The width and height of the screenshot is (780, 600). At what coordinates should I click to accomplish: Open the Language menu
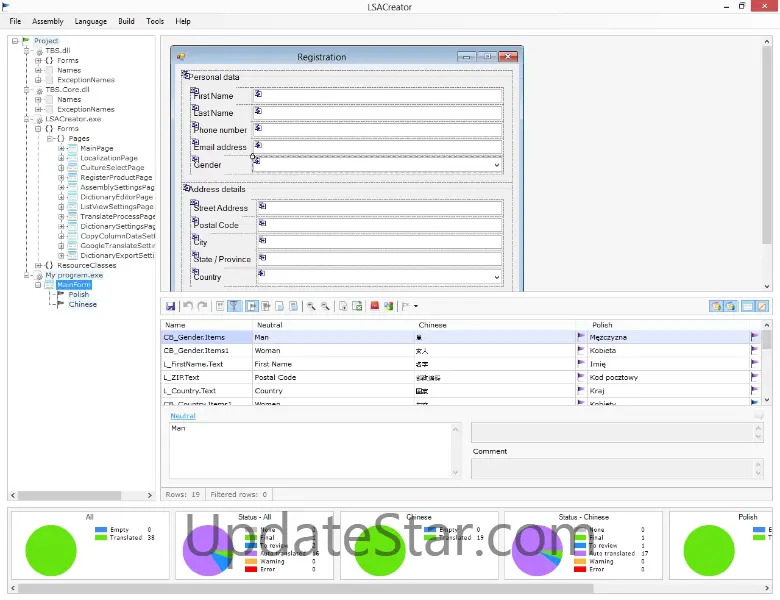click(90, 21)
